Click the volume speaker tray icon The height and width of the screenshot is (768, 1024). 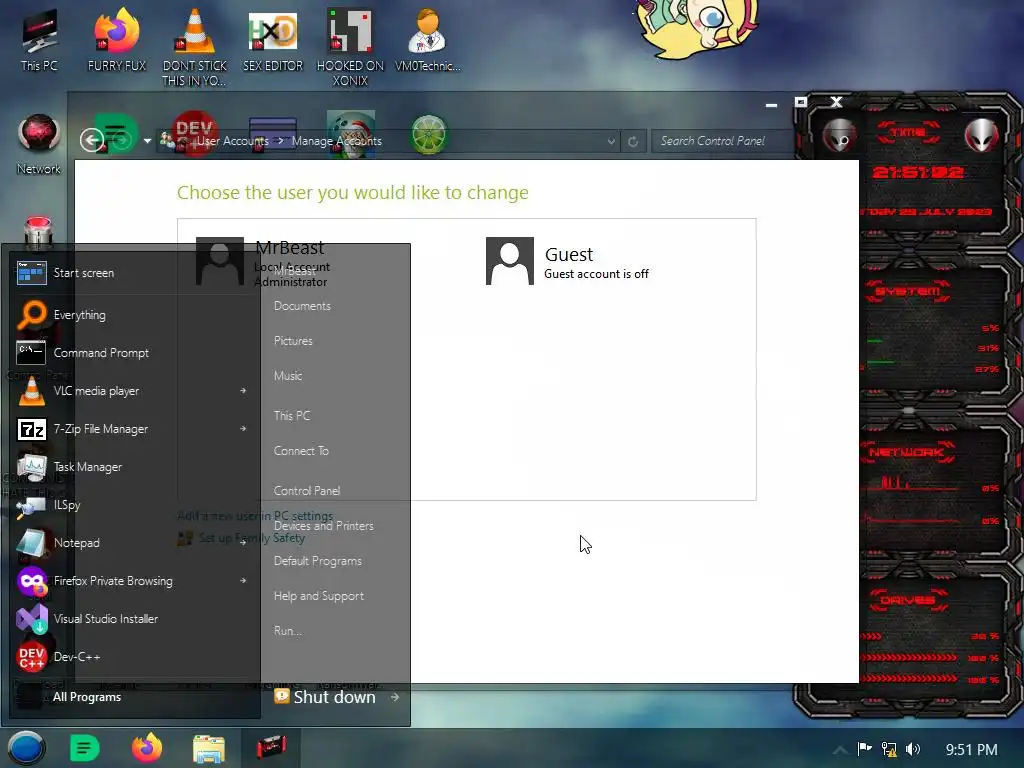point(913,749)
